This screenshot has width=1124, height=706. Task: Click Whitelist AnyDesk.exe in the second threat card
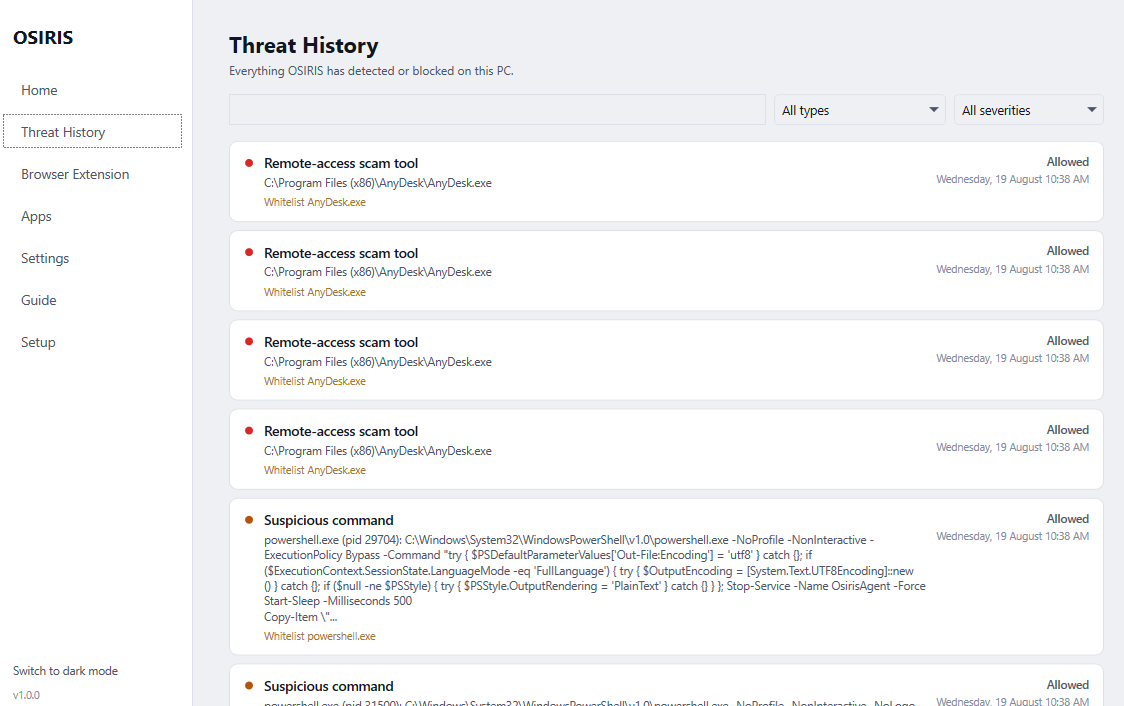(315, 292)
